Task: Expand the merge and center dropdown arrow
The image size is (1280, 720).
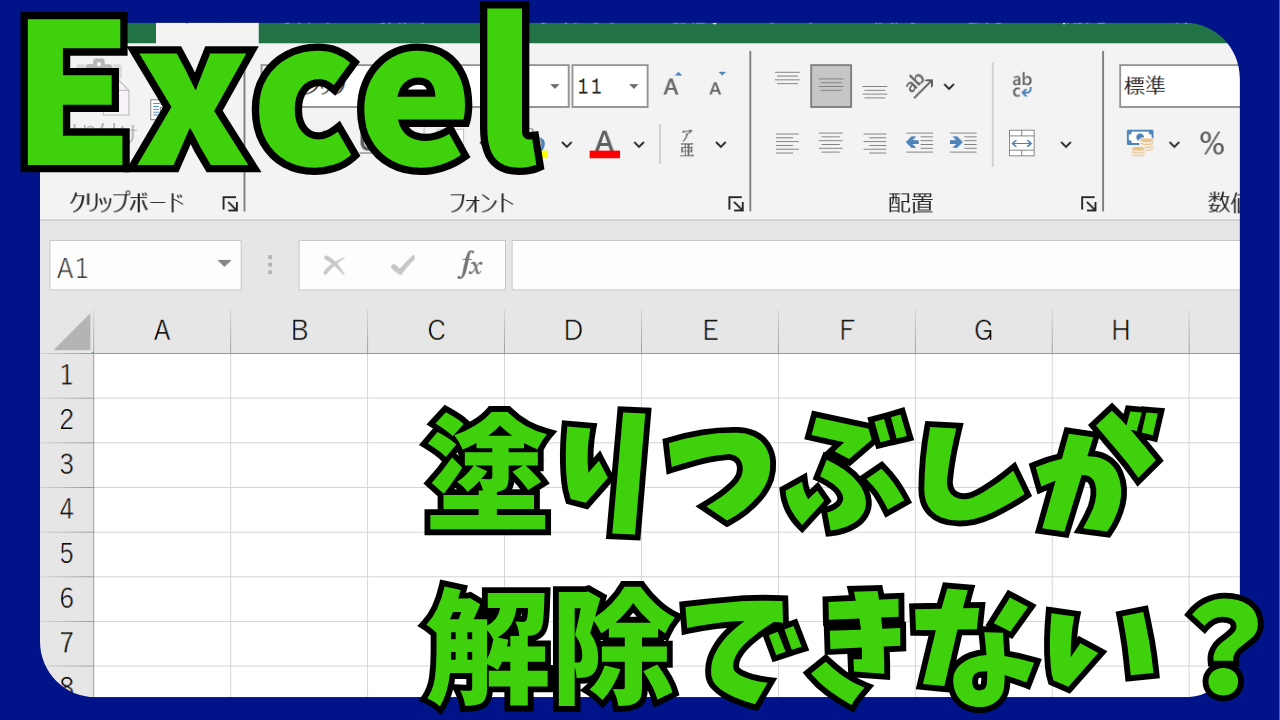Action: [x=1066, y=144]
